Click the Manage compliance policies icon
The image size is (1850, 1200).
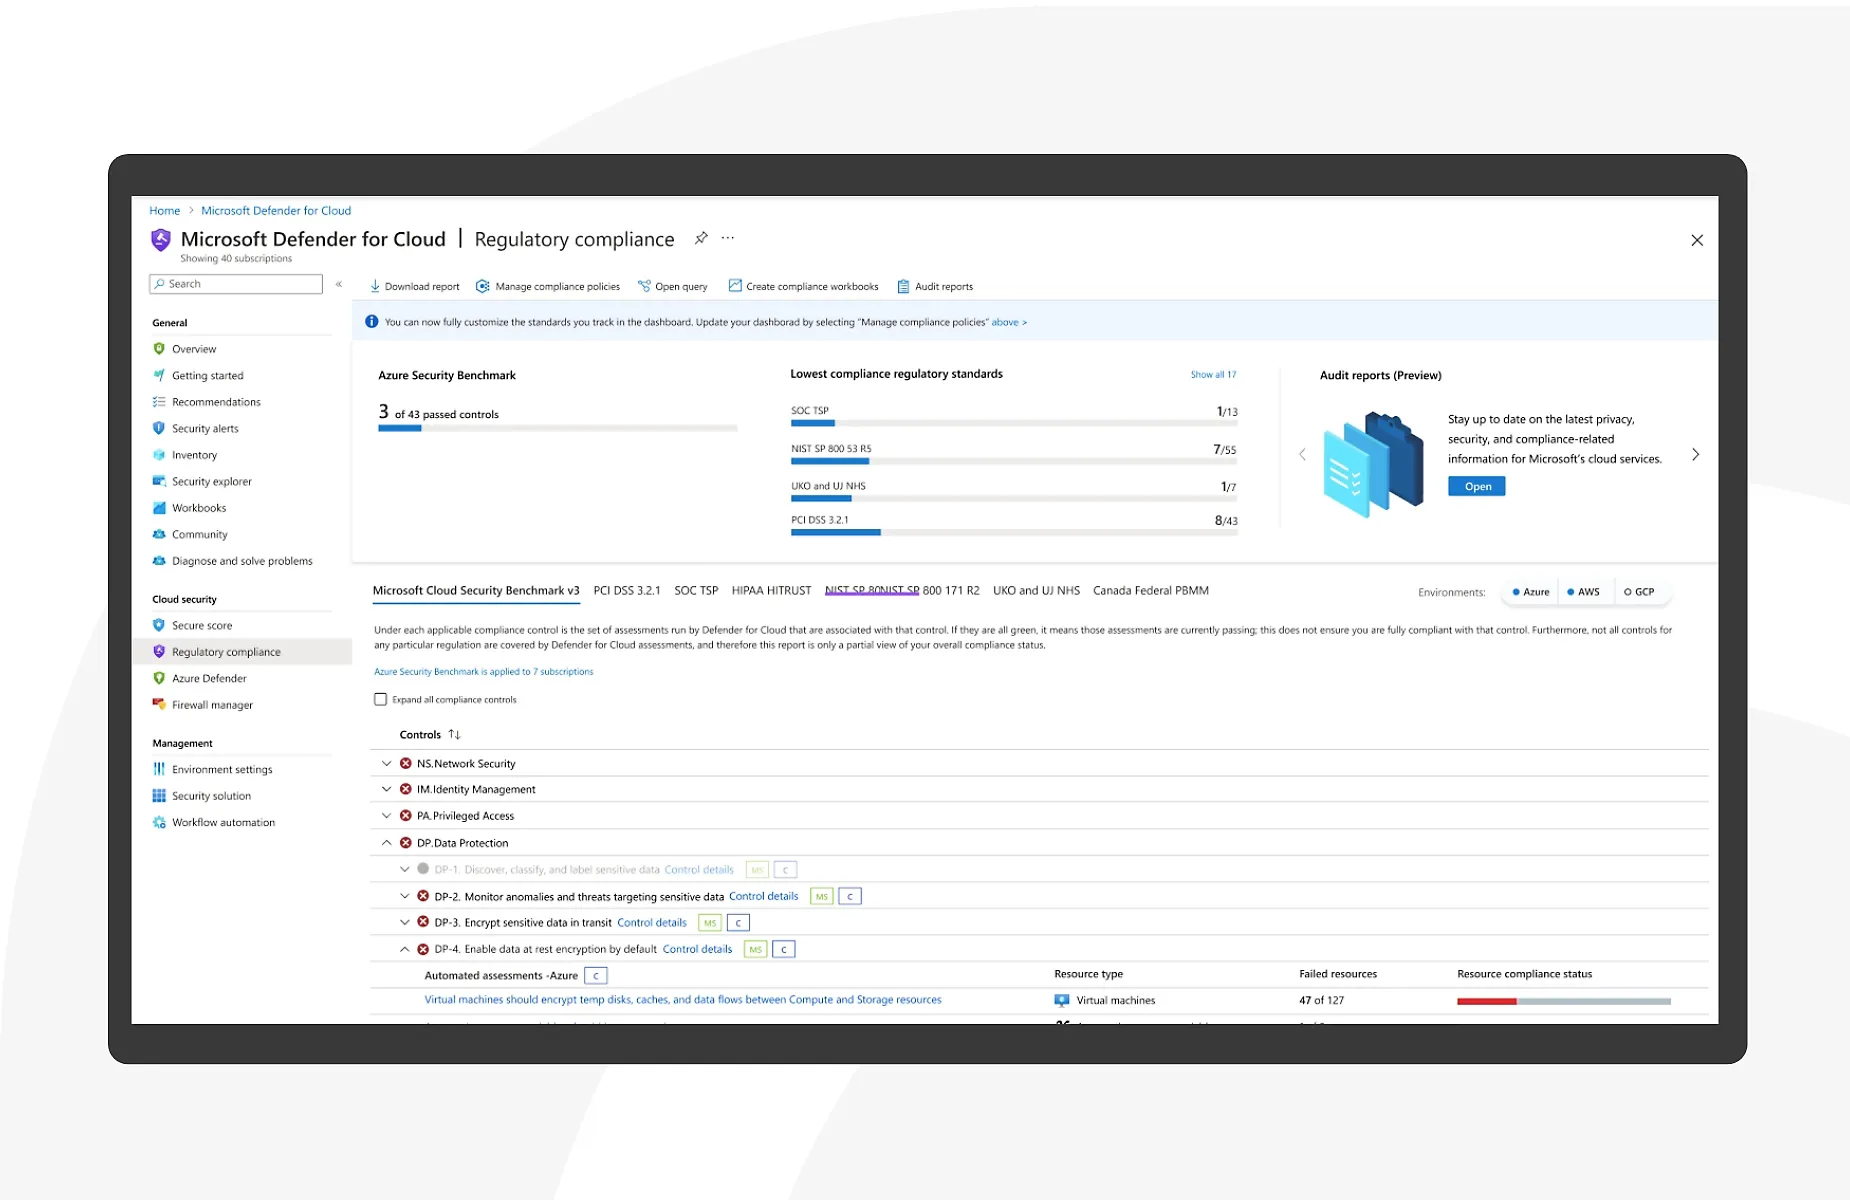tap(483, 286)
